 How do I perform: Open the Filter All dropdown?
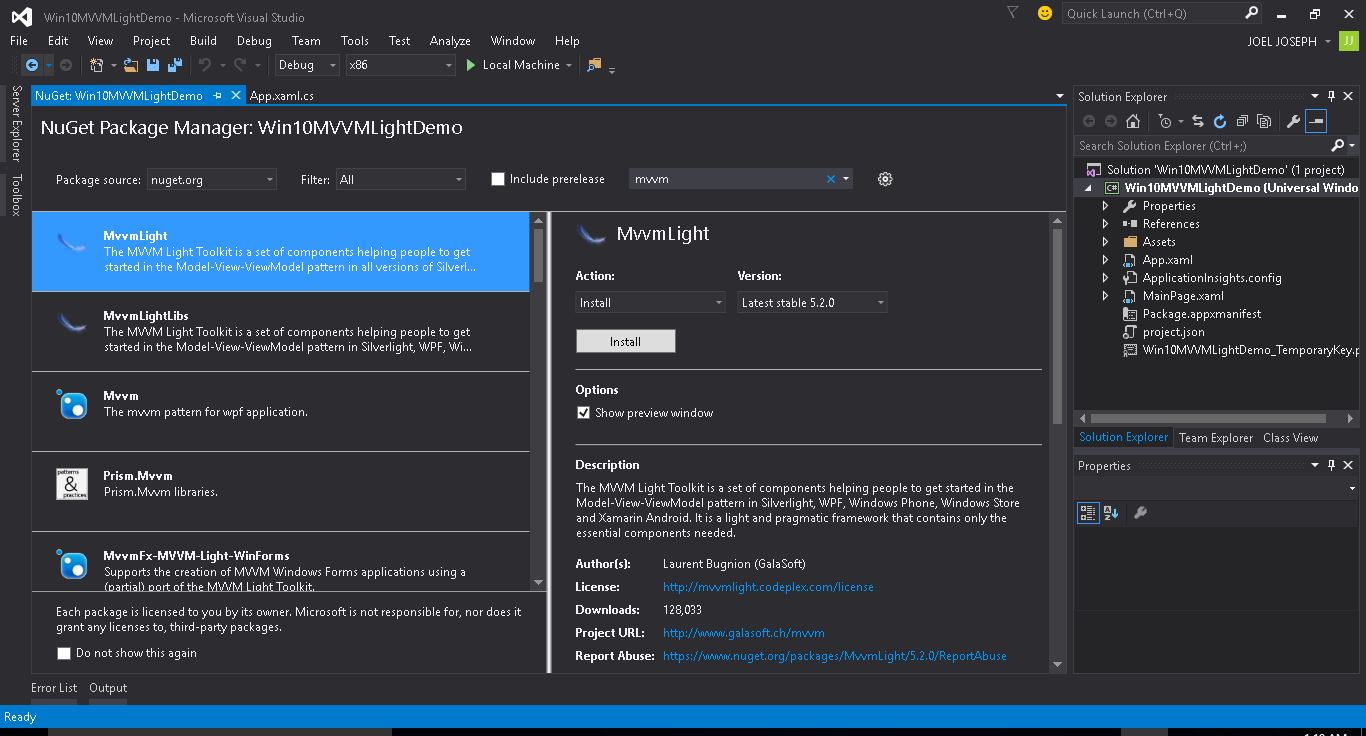pos(401,180)
